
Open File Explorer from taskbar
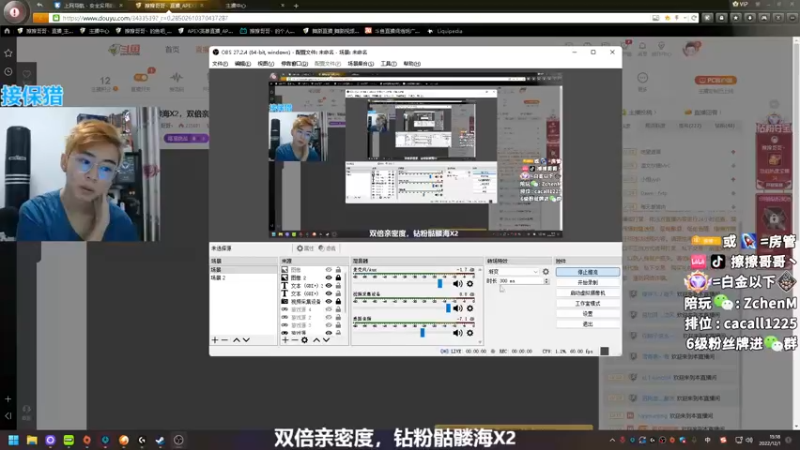click(x=32, y=440)
